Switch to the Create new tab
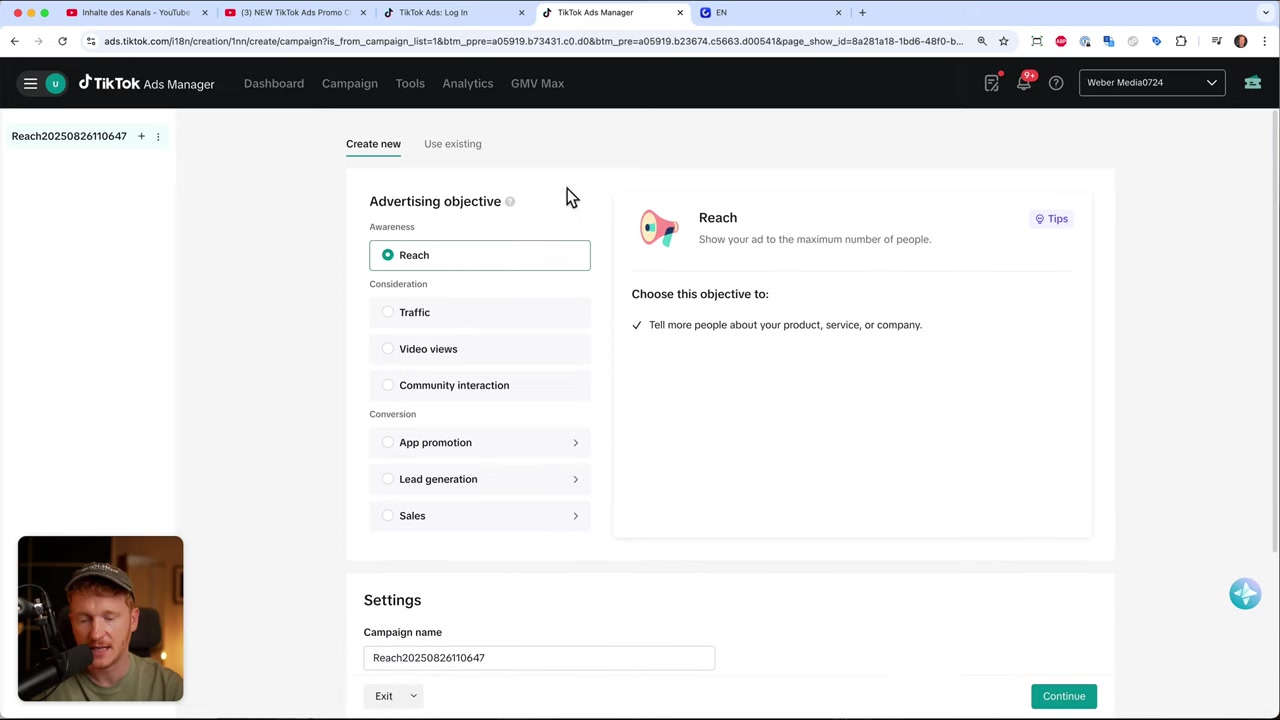The height and width of the screenshot is (720, 1280). point(373,144)
